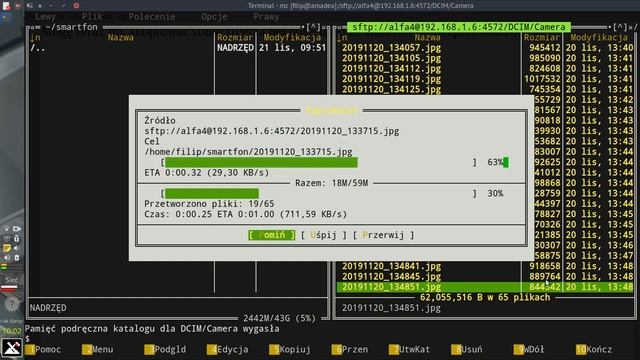640x360 pixels.
Task: Open the Prawy menu
Action: [266, 17]
